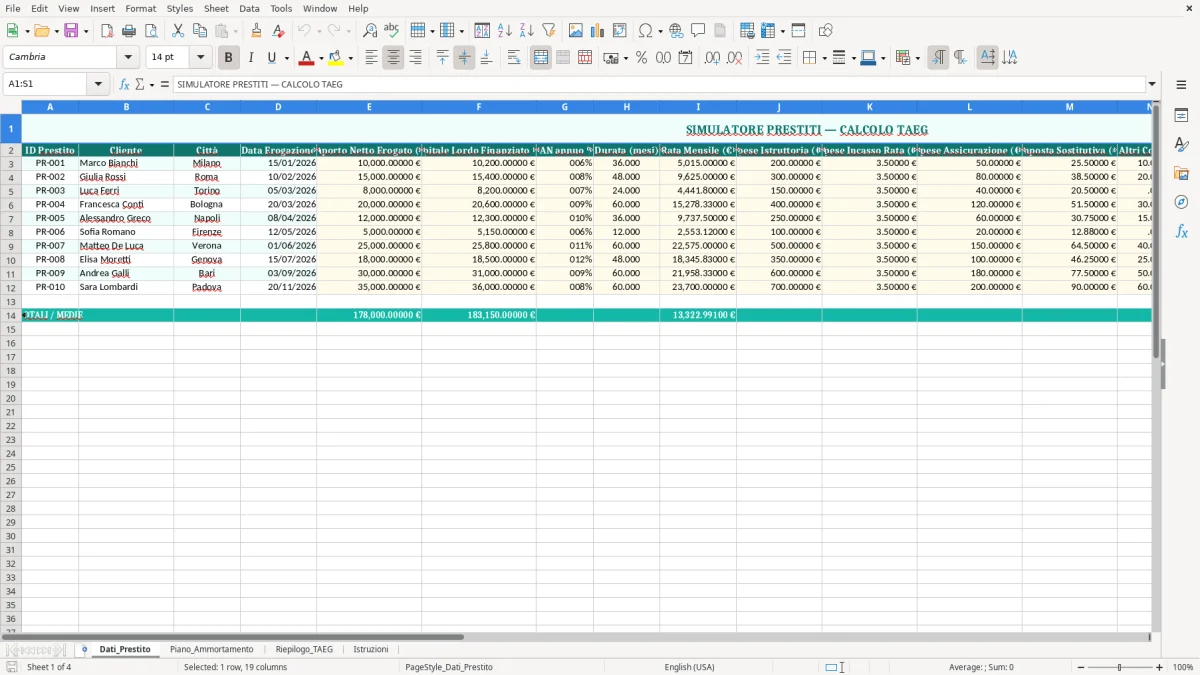Click the font color red A swatch
1200x675 pixels.
click(x=307, y=58)
